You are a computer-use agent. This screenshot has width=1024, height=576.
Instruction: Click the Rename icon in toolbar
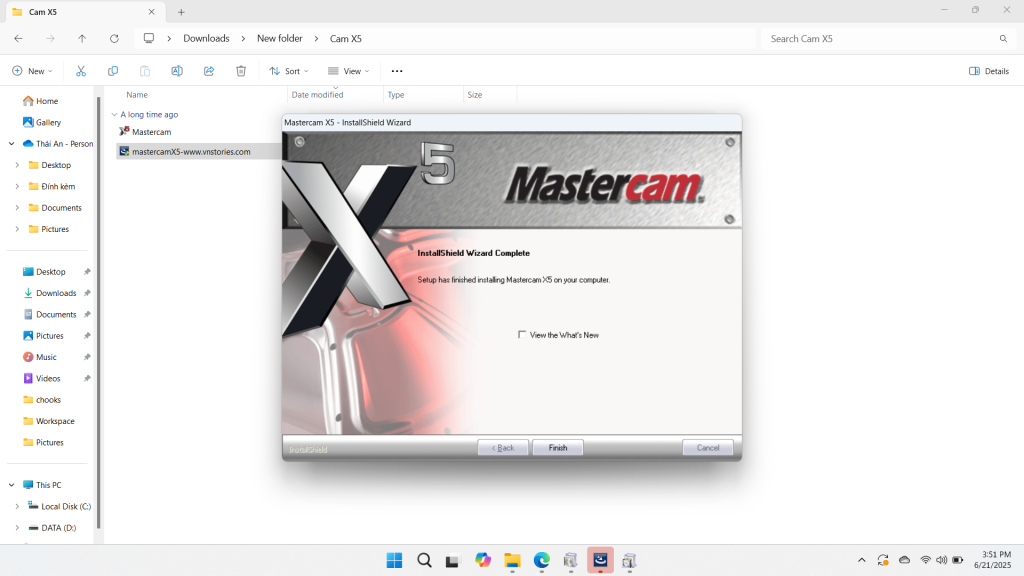coord(177,71)
